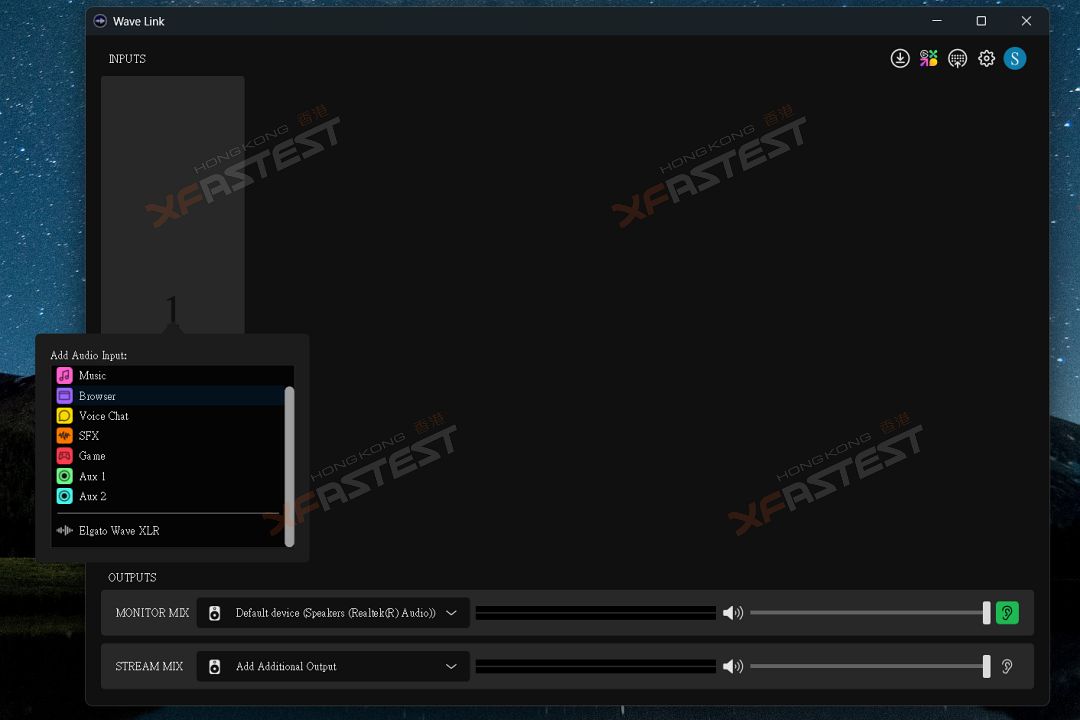Maximize the Wave Link window
Screen dimensions: 1080x720
[982, 21]
